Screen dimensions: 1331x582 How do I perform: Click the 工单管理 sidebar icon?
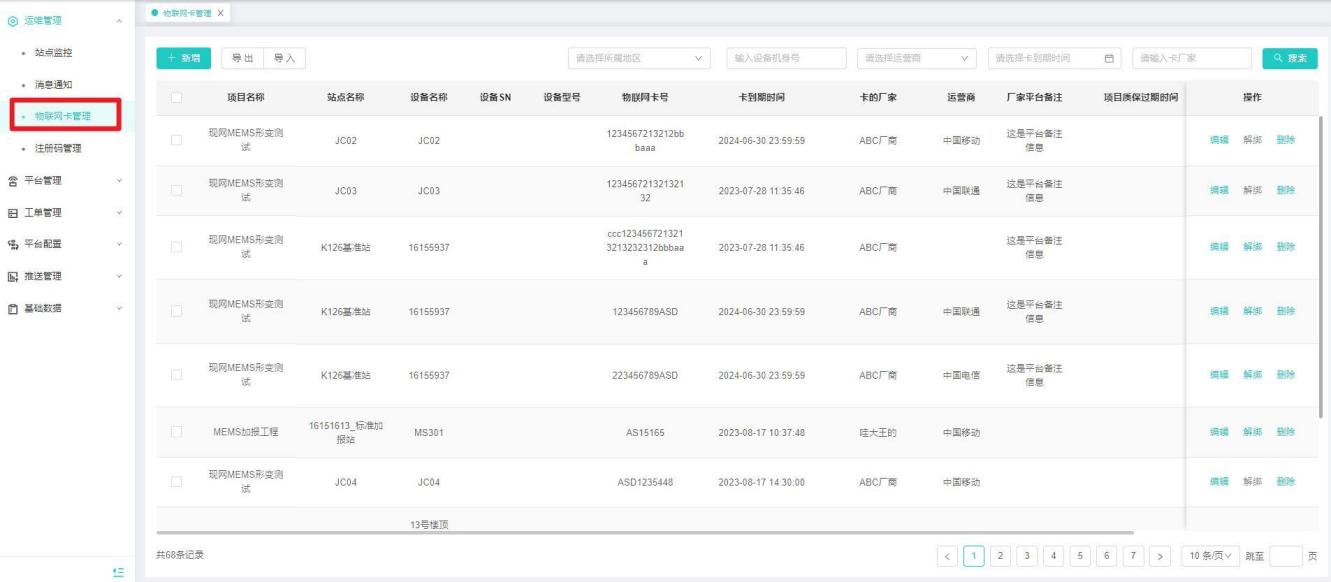tap(12, 212)
